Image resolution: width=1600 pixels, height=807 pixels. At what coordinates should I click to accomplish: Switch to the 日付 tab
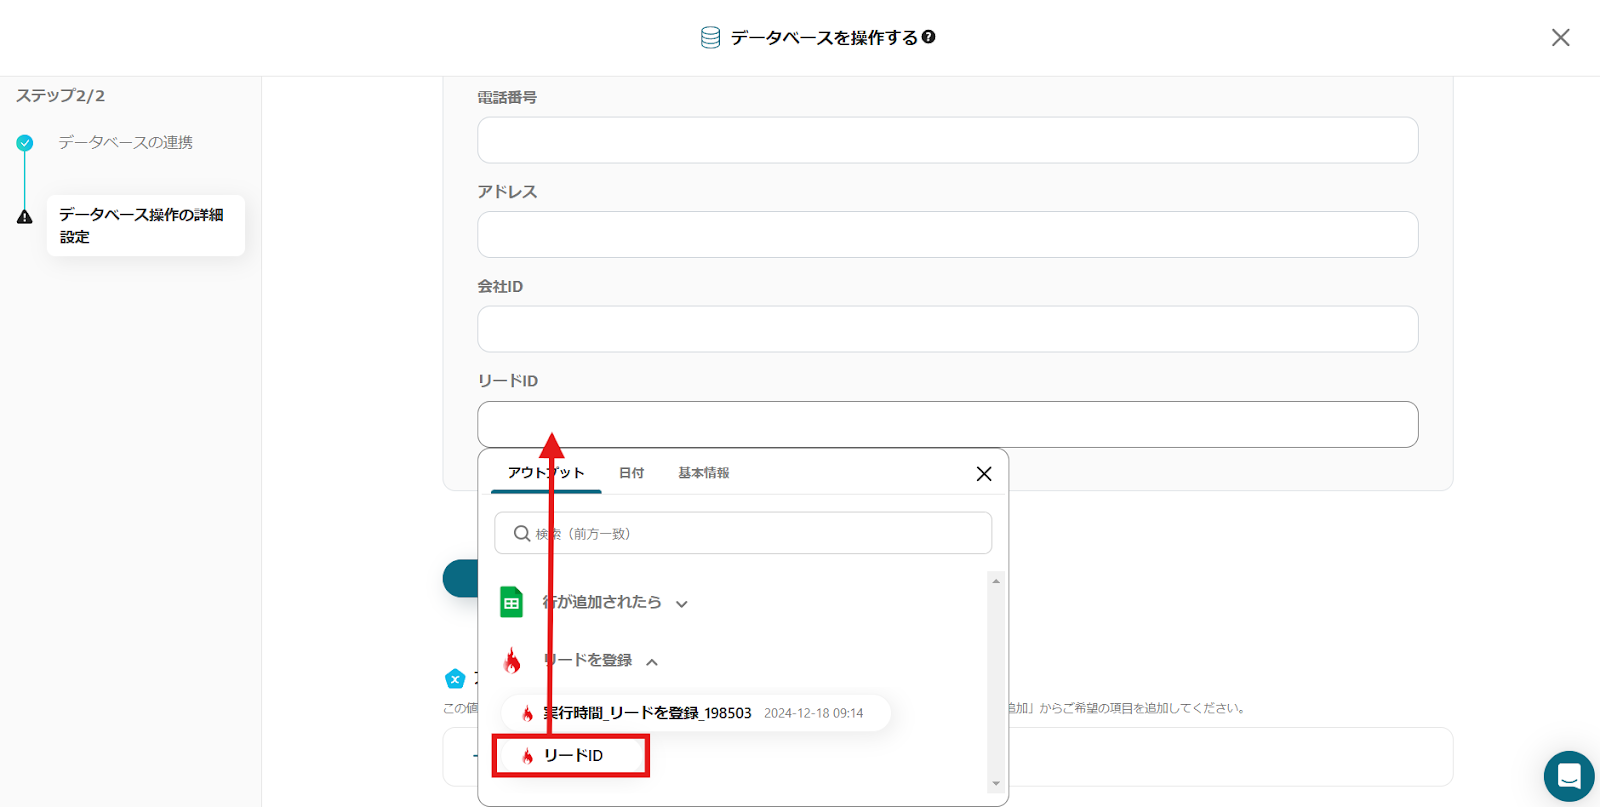pos(631,473)
